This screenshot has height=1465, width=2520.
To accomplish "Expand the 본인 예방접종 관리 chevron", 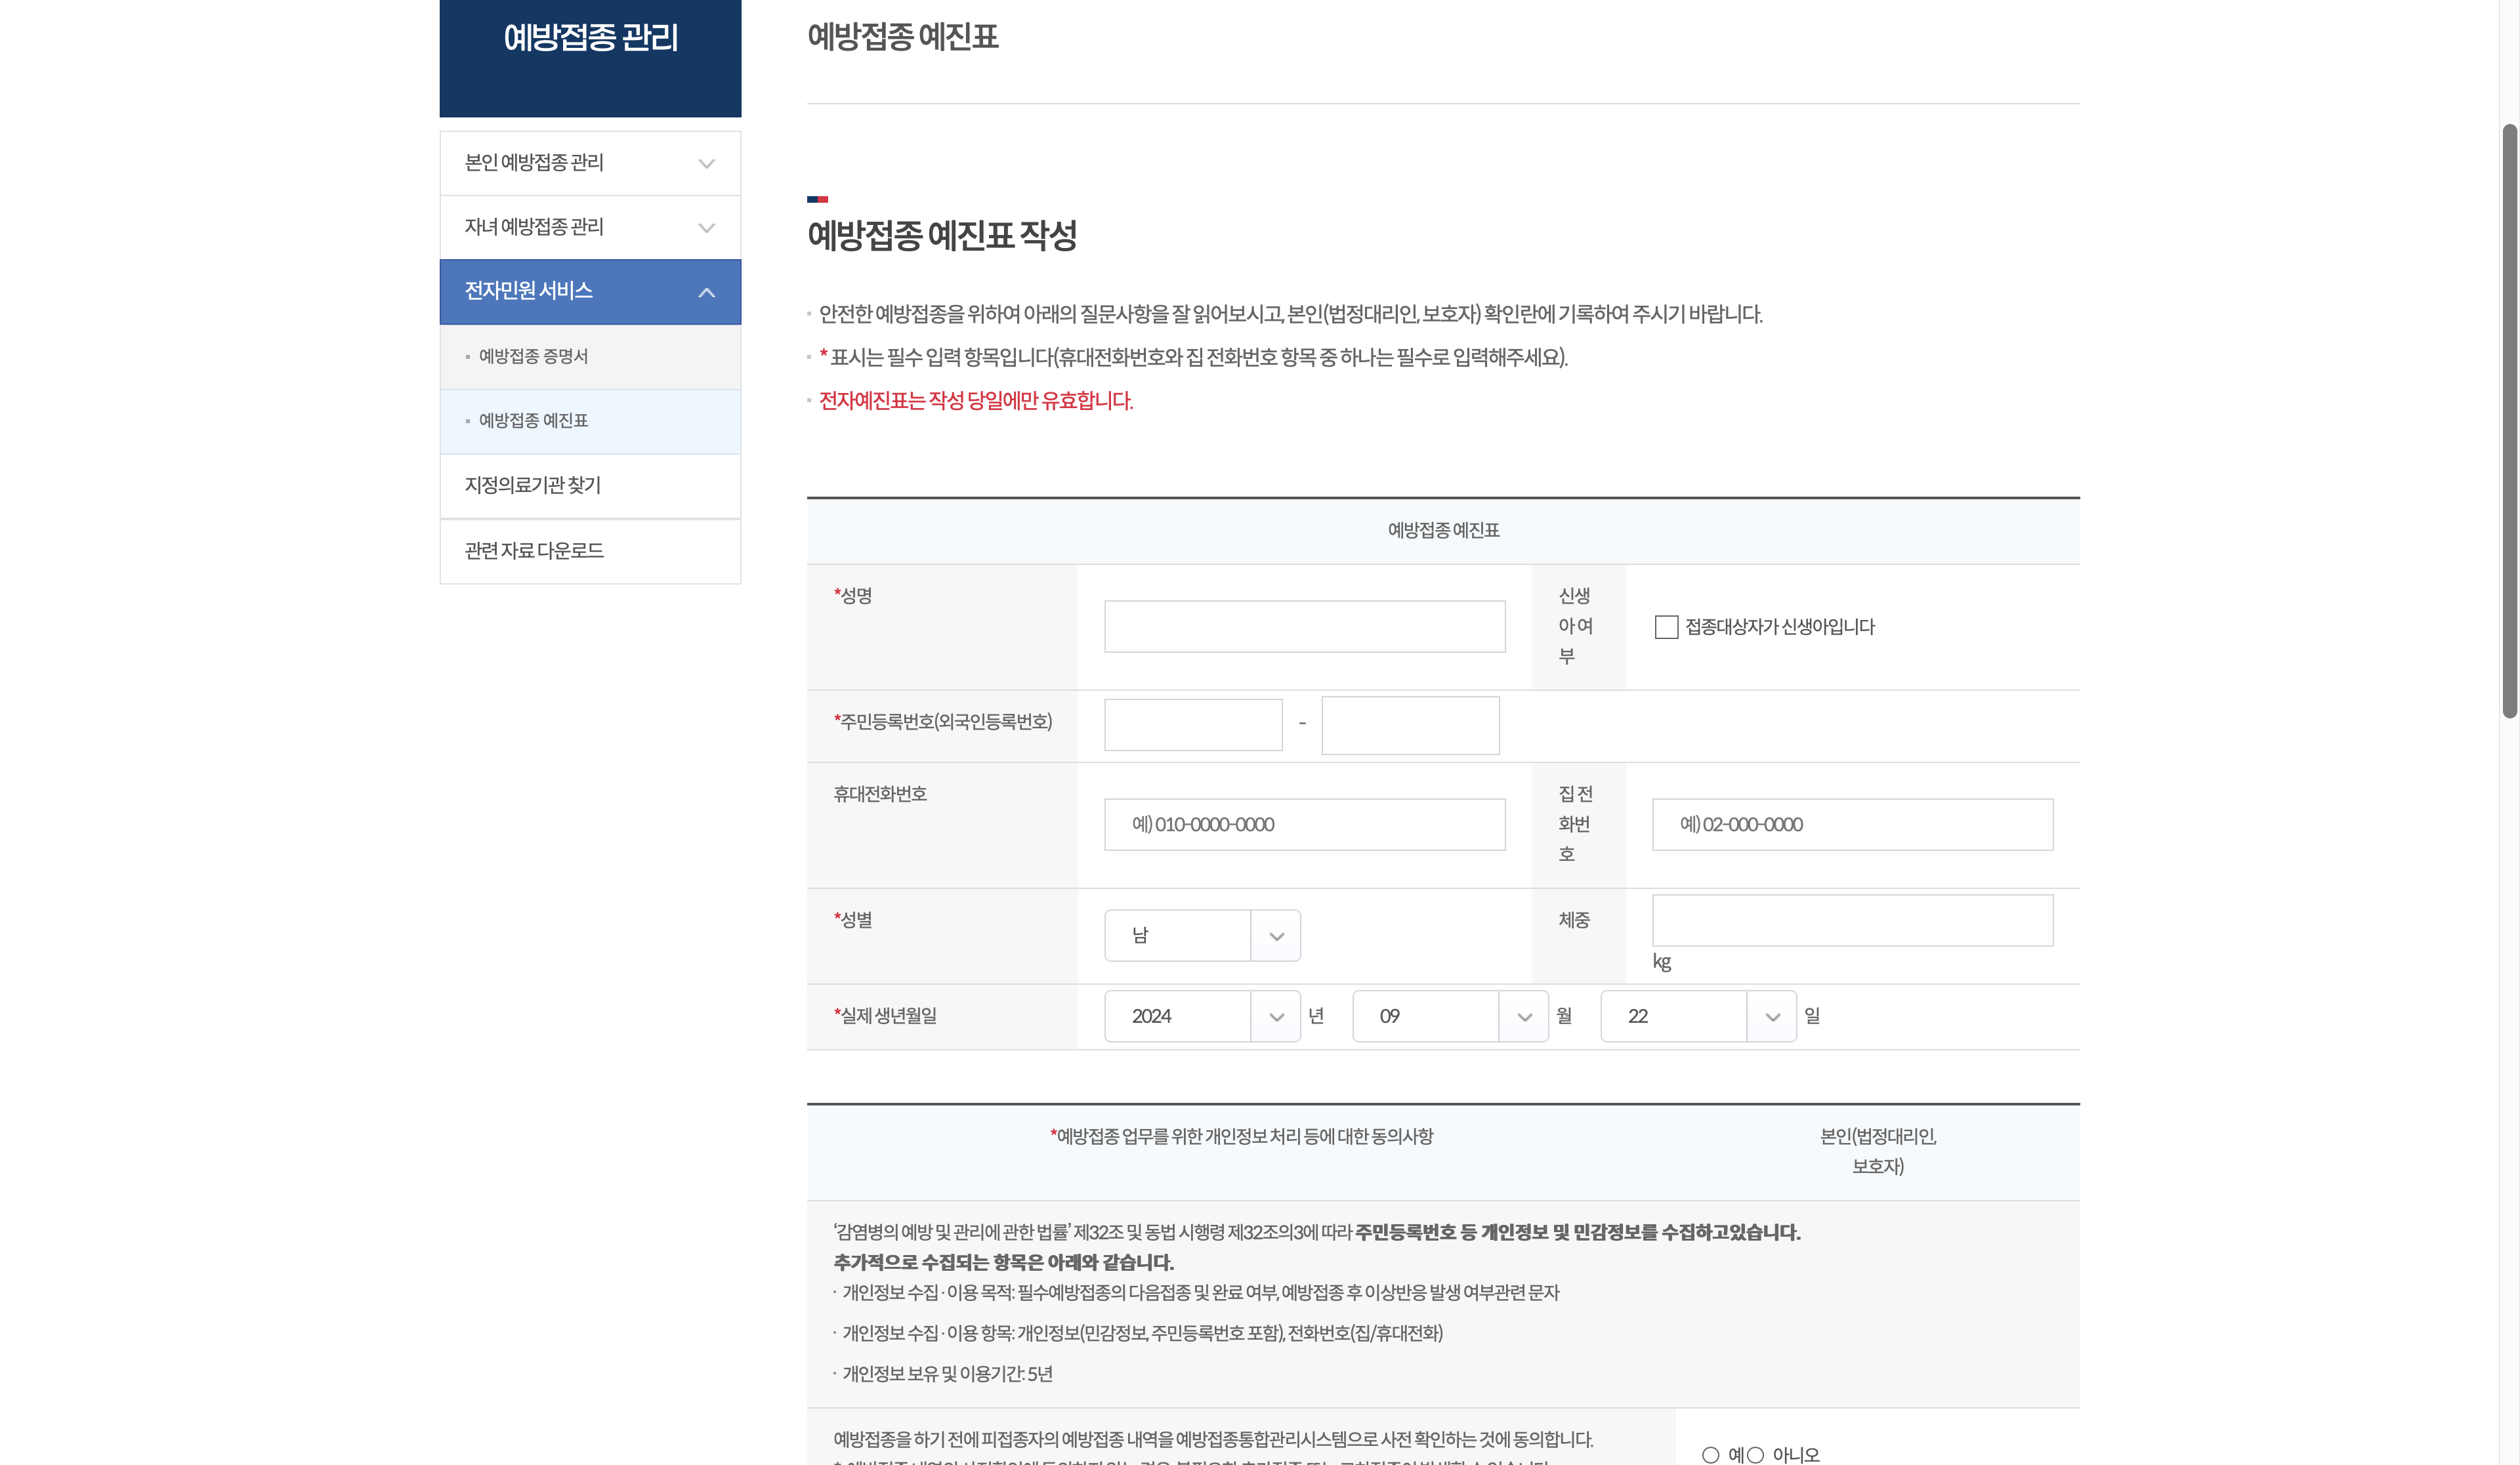I will point(706,164).
